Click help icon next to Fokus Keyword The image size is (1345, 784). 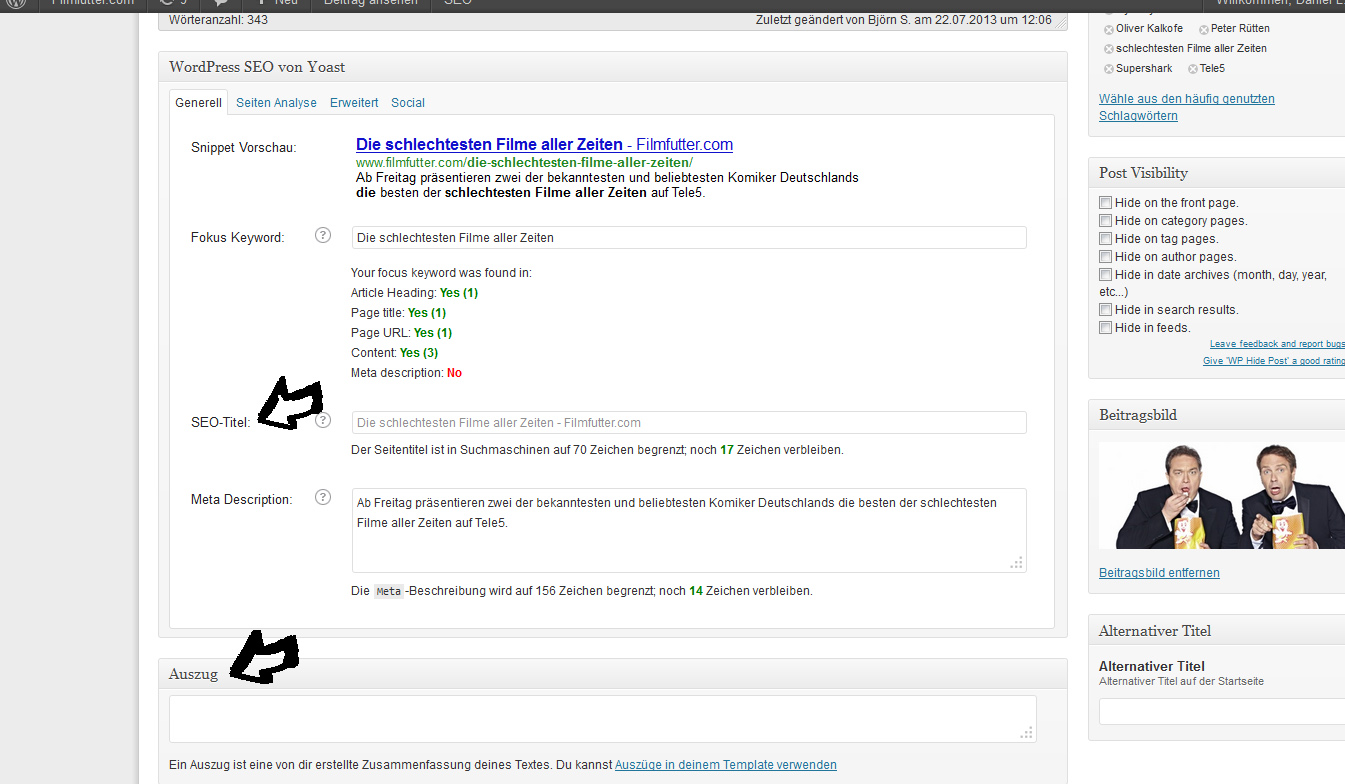click(x=322, y=236)
